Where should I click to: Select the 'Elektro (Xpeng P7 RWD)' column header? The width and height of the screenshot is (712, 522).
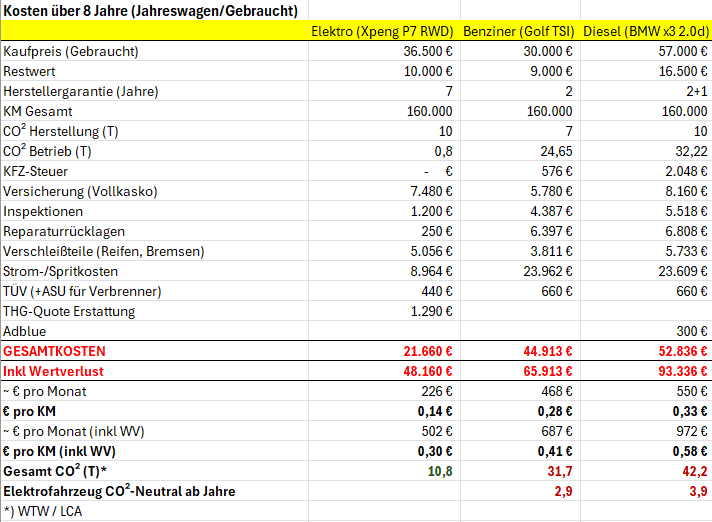[382, 31]
